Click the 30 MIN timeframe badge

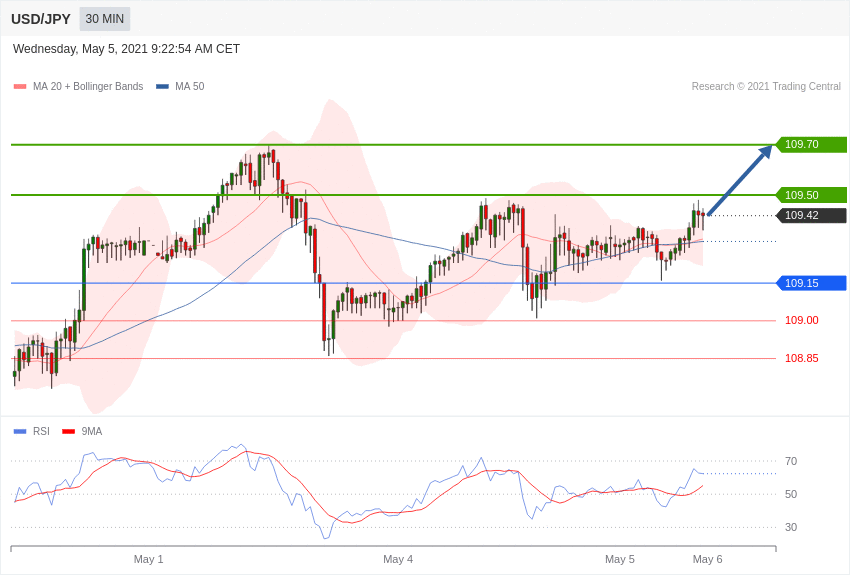pyautogui.click(x=105, y=19)
